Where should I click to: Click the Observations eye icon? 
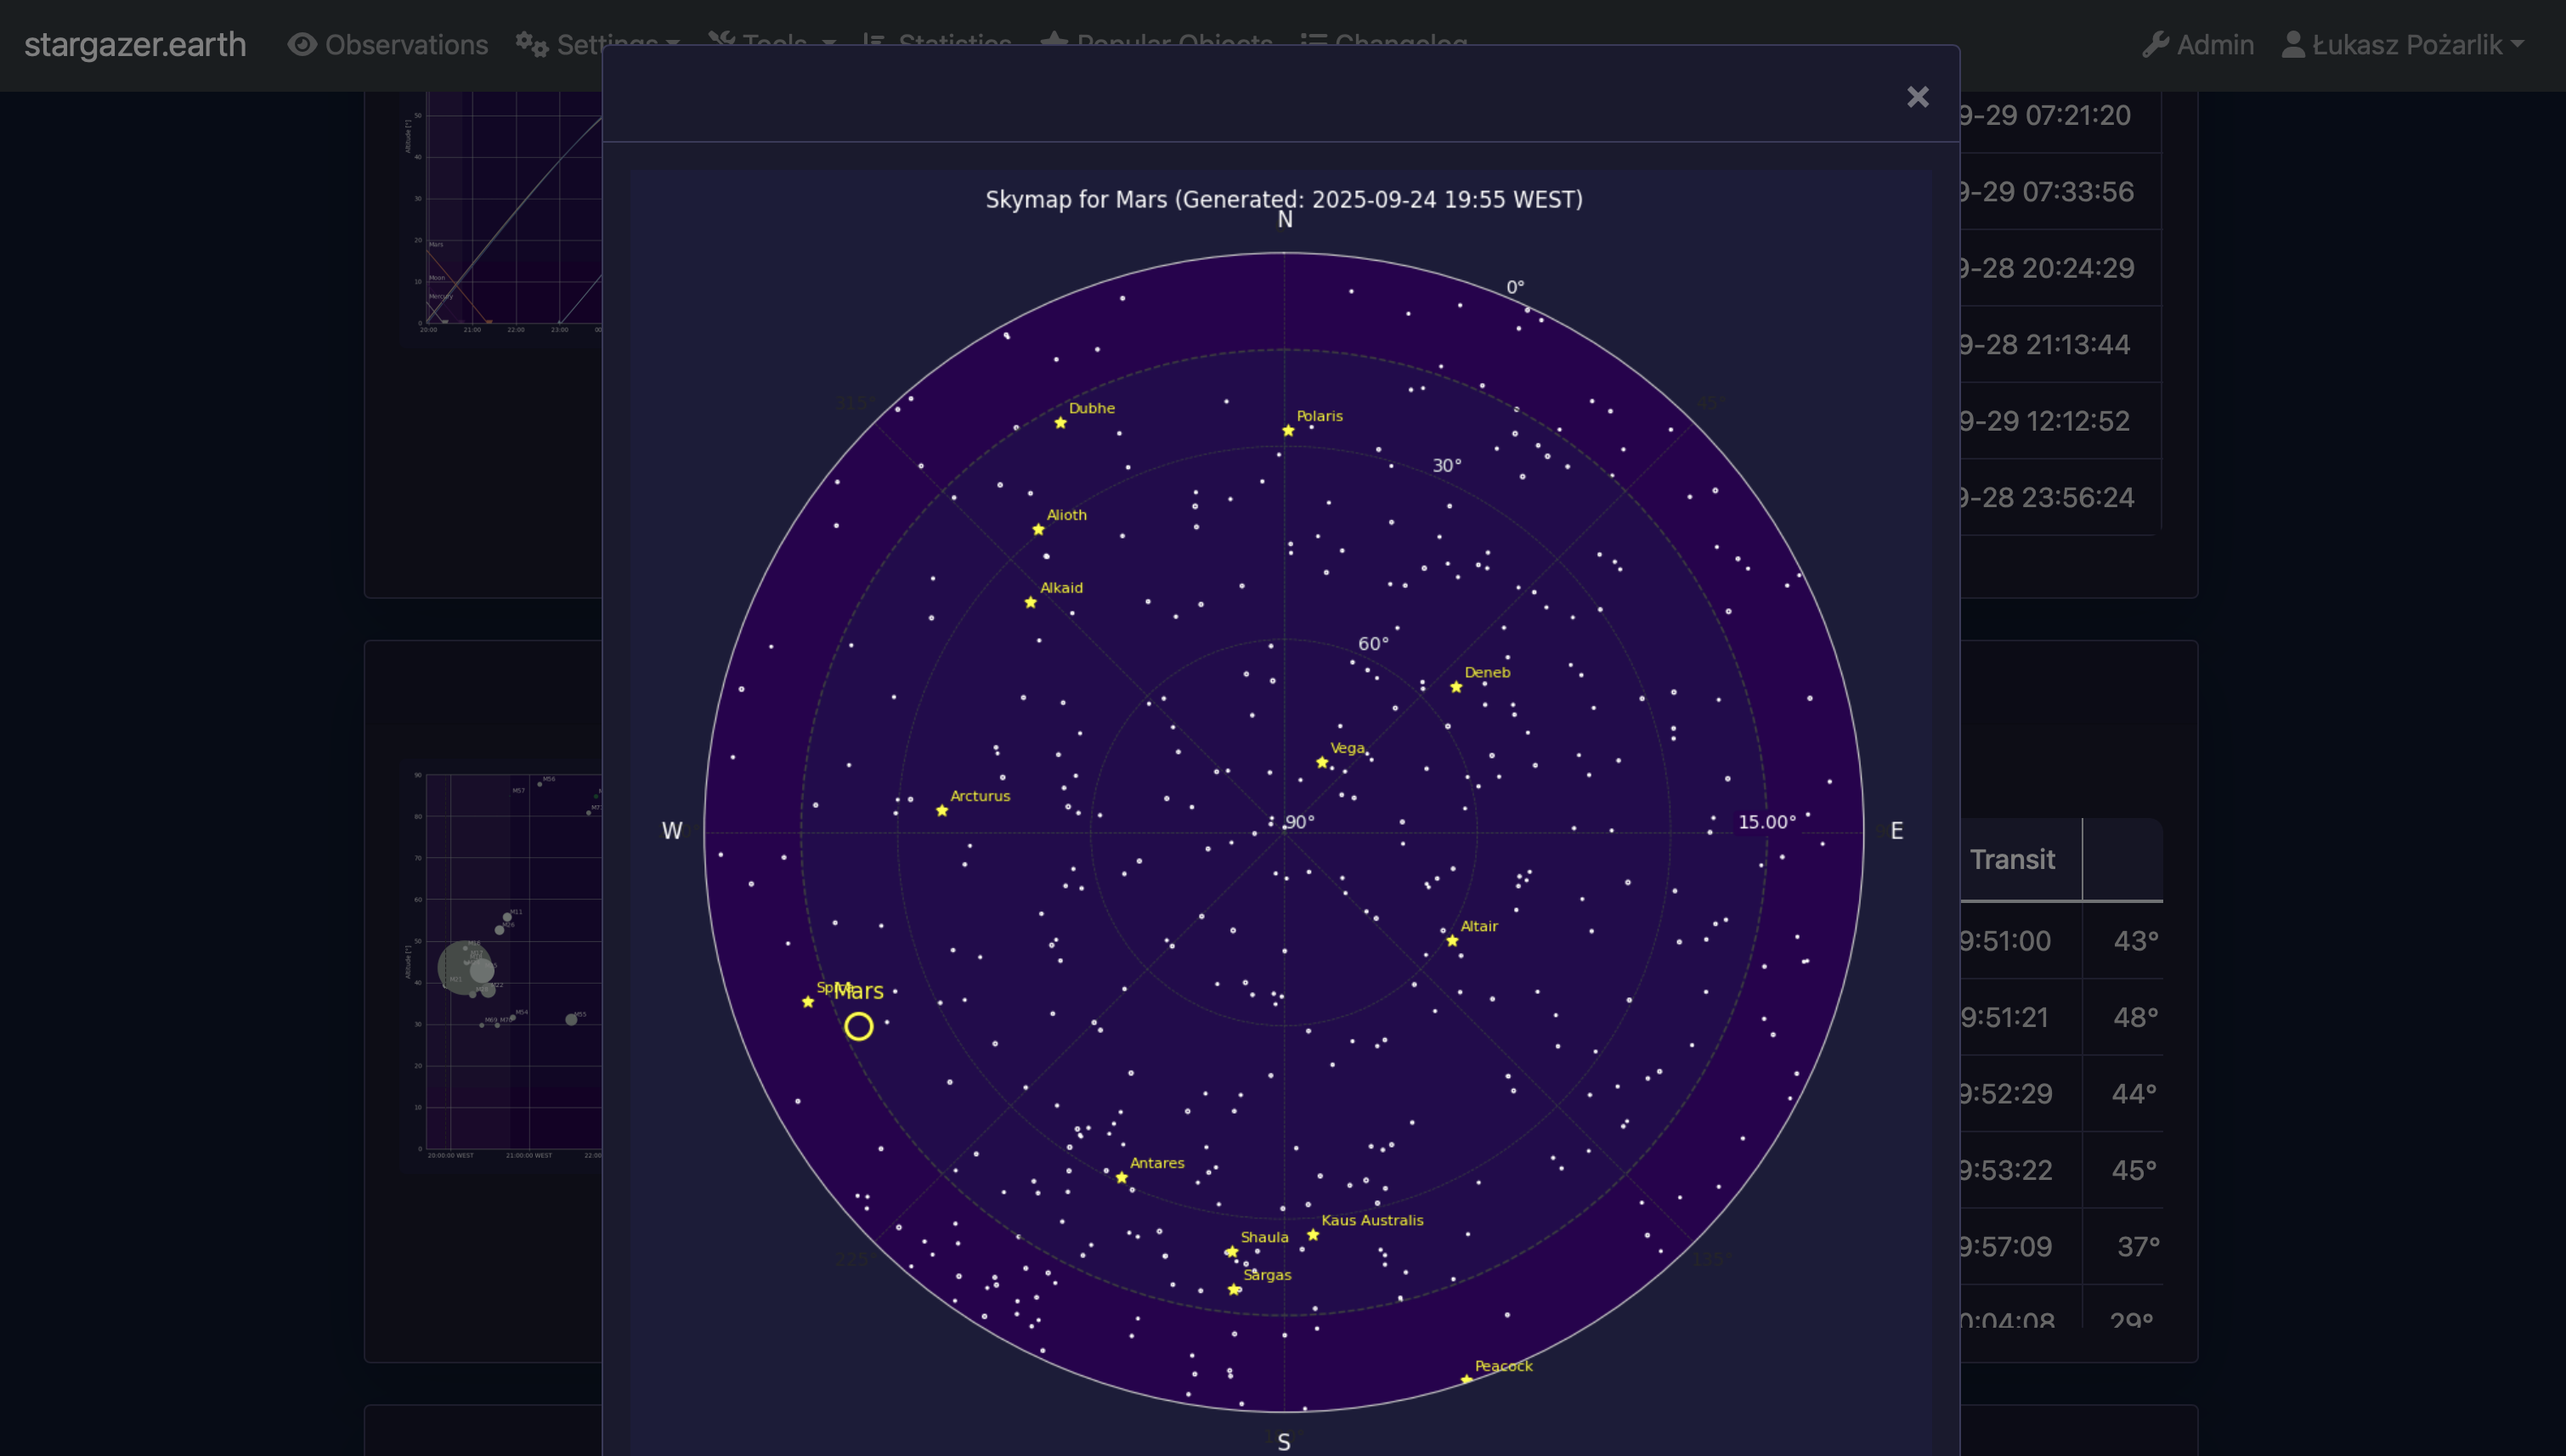point(302,45)
